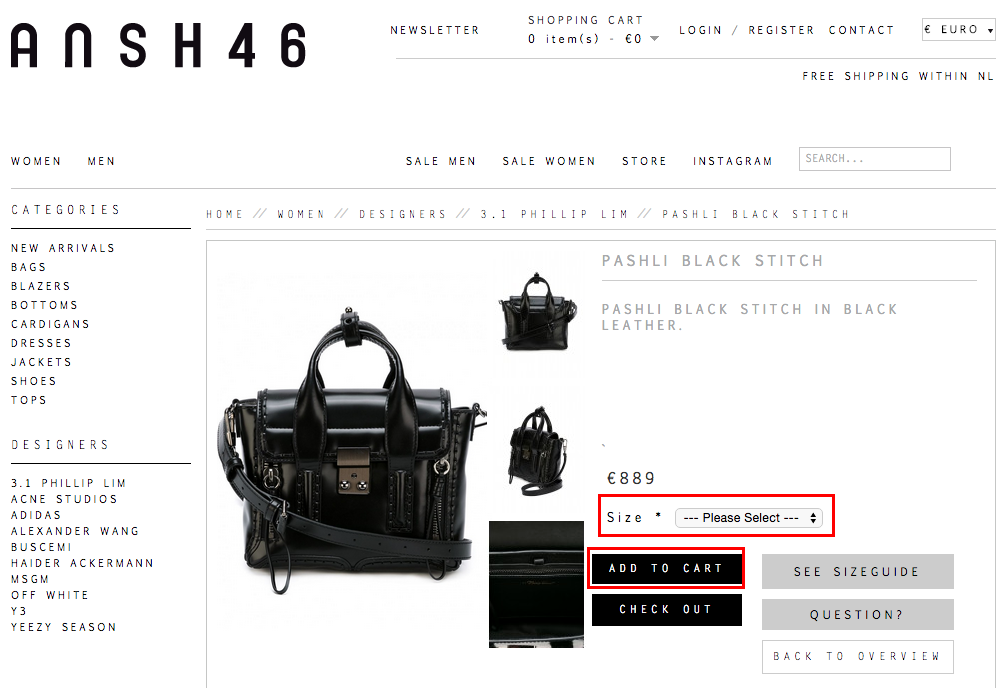
Task: Open the Size Please Select dropdown
Action: (748, 518)
